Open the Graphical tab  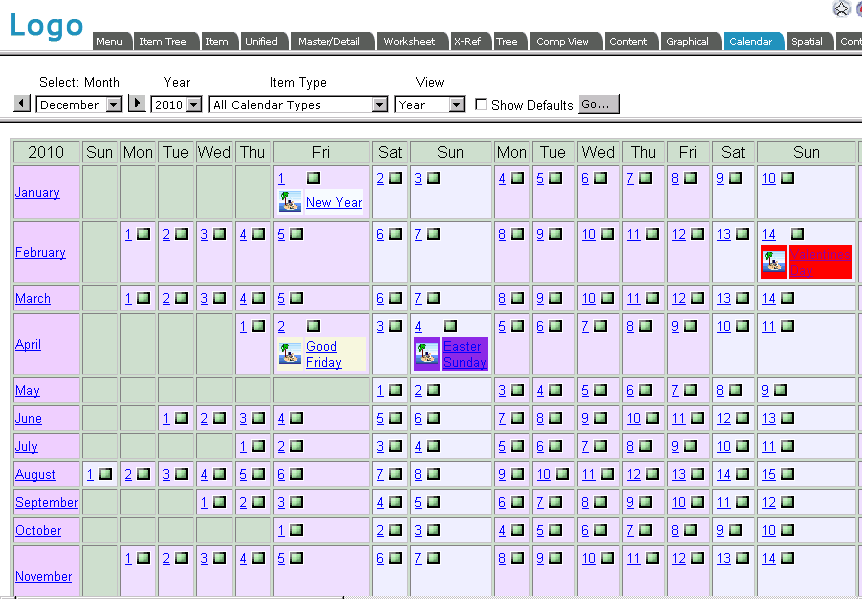pyautogui.click(x=687, y=42)
